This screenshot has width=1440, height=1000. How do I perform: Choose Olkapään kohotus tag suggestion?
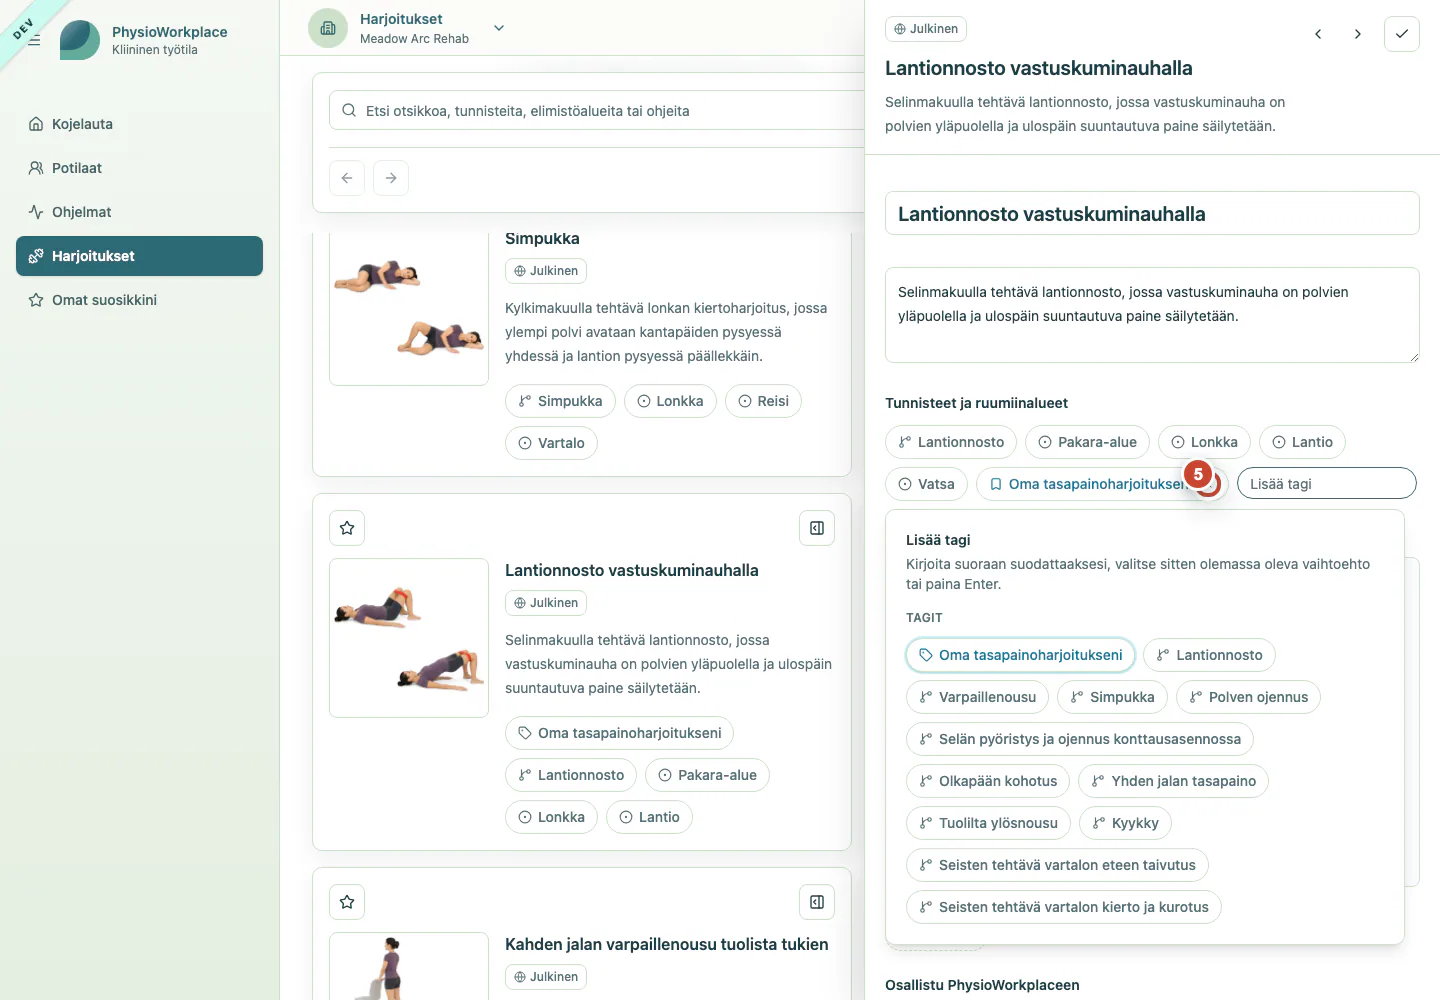coord(988,781)
